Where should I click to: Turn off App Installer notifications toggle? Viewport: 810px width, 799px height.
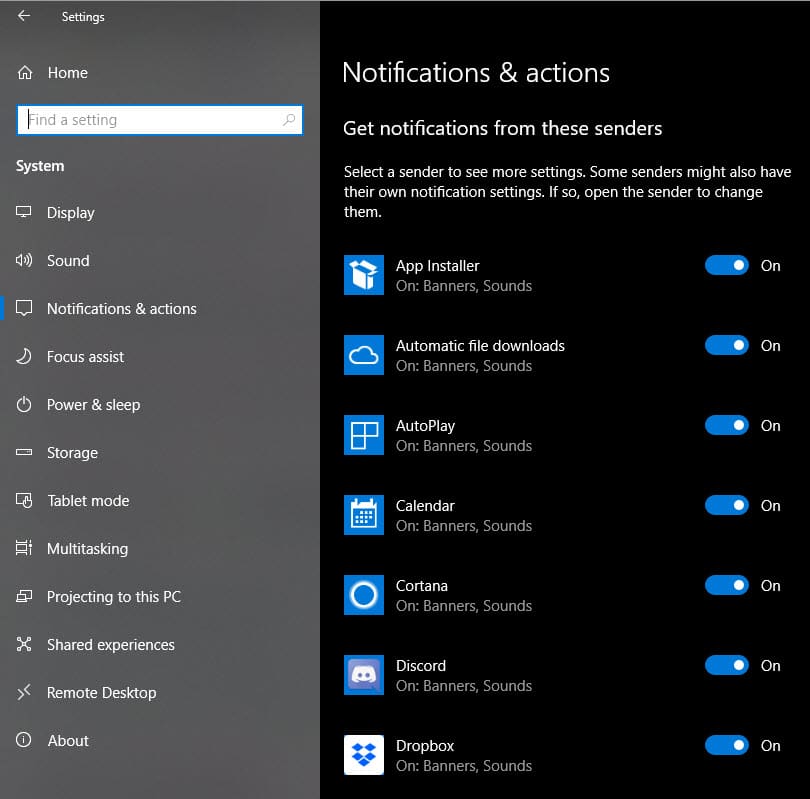click(x=726, y=265)
